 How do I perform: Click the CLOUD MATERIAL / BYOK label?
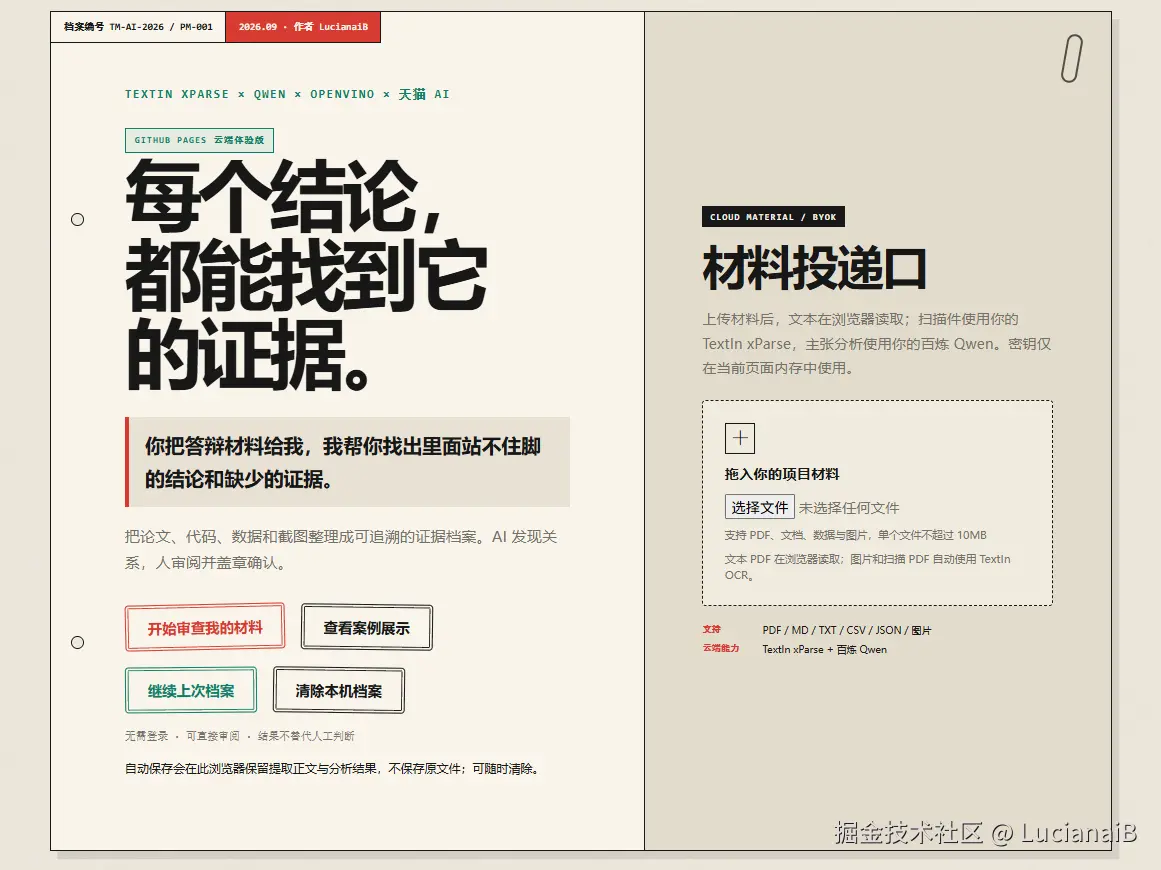click(773, 217)
